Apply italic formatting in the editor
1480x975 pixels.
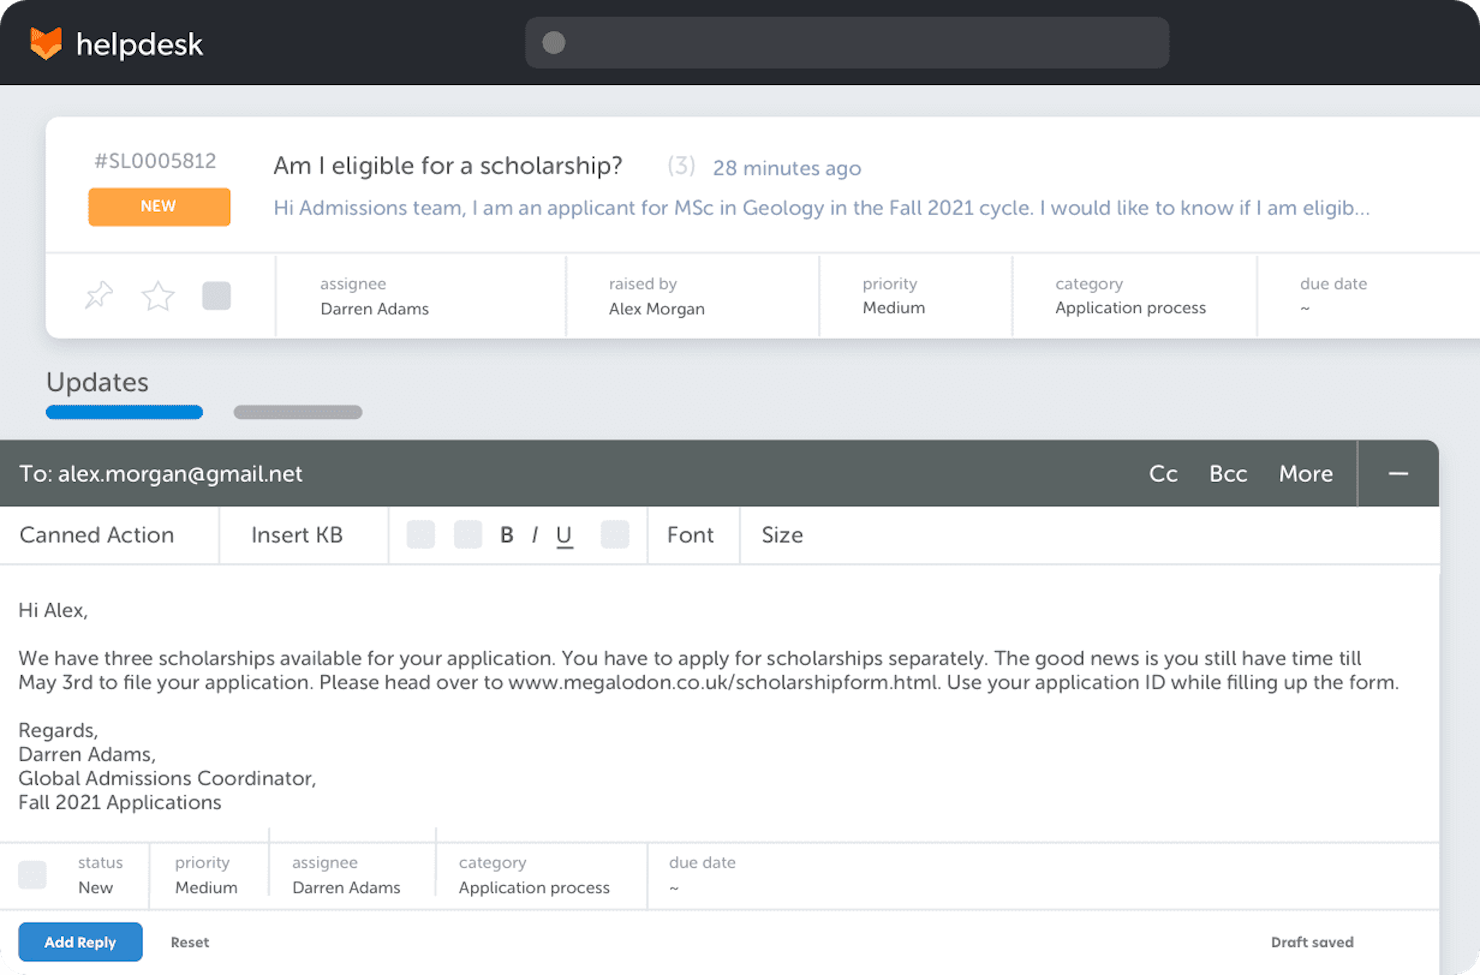click(535, 535)
